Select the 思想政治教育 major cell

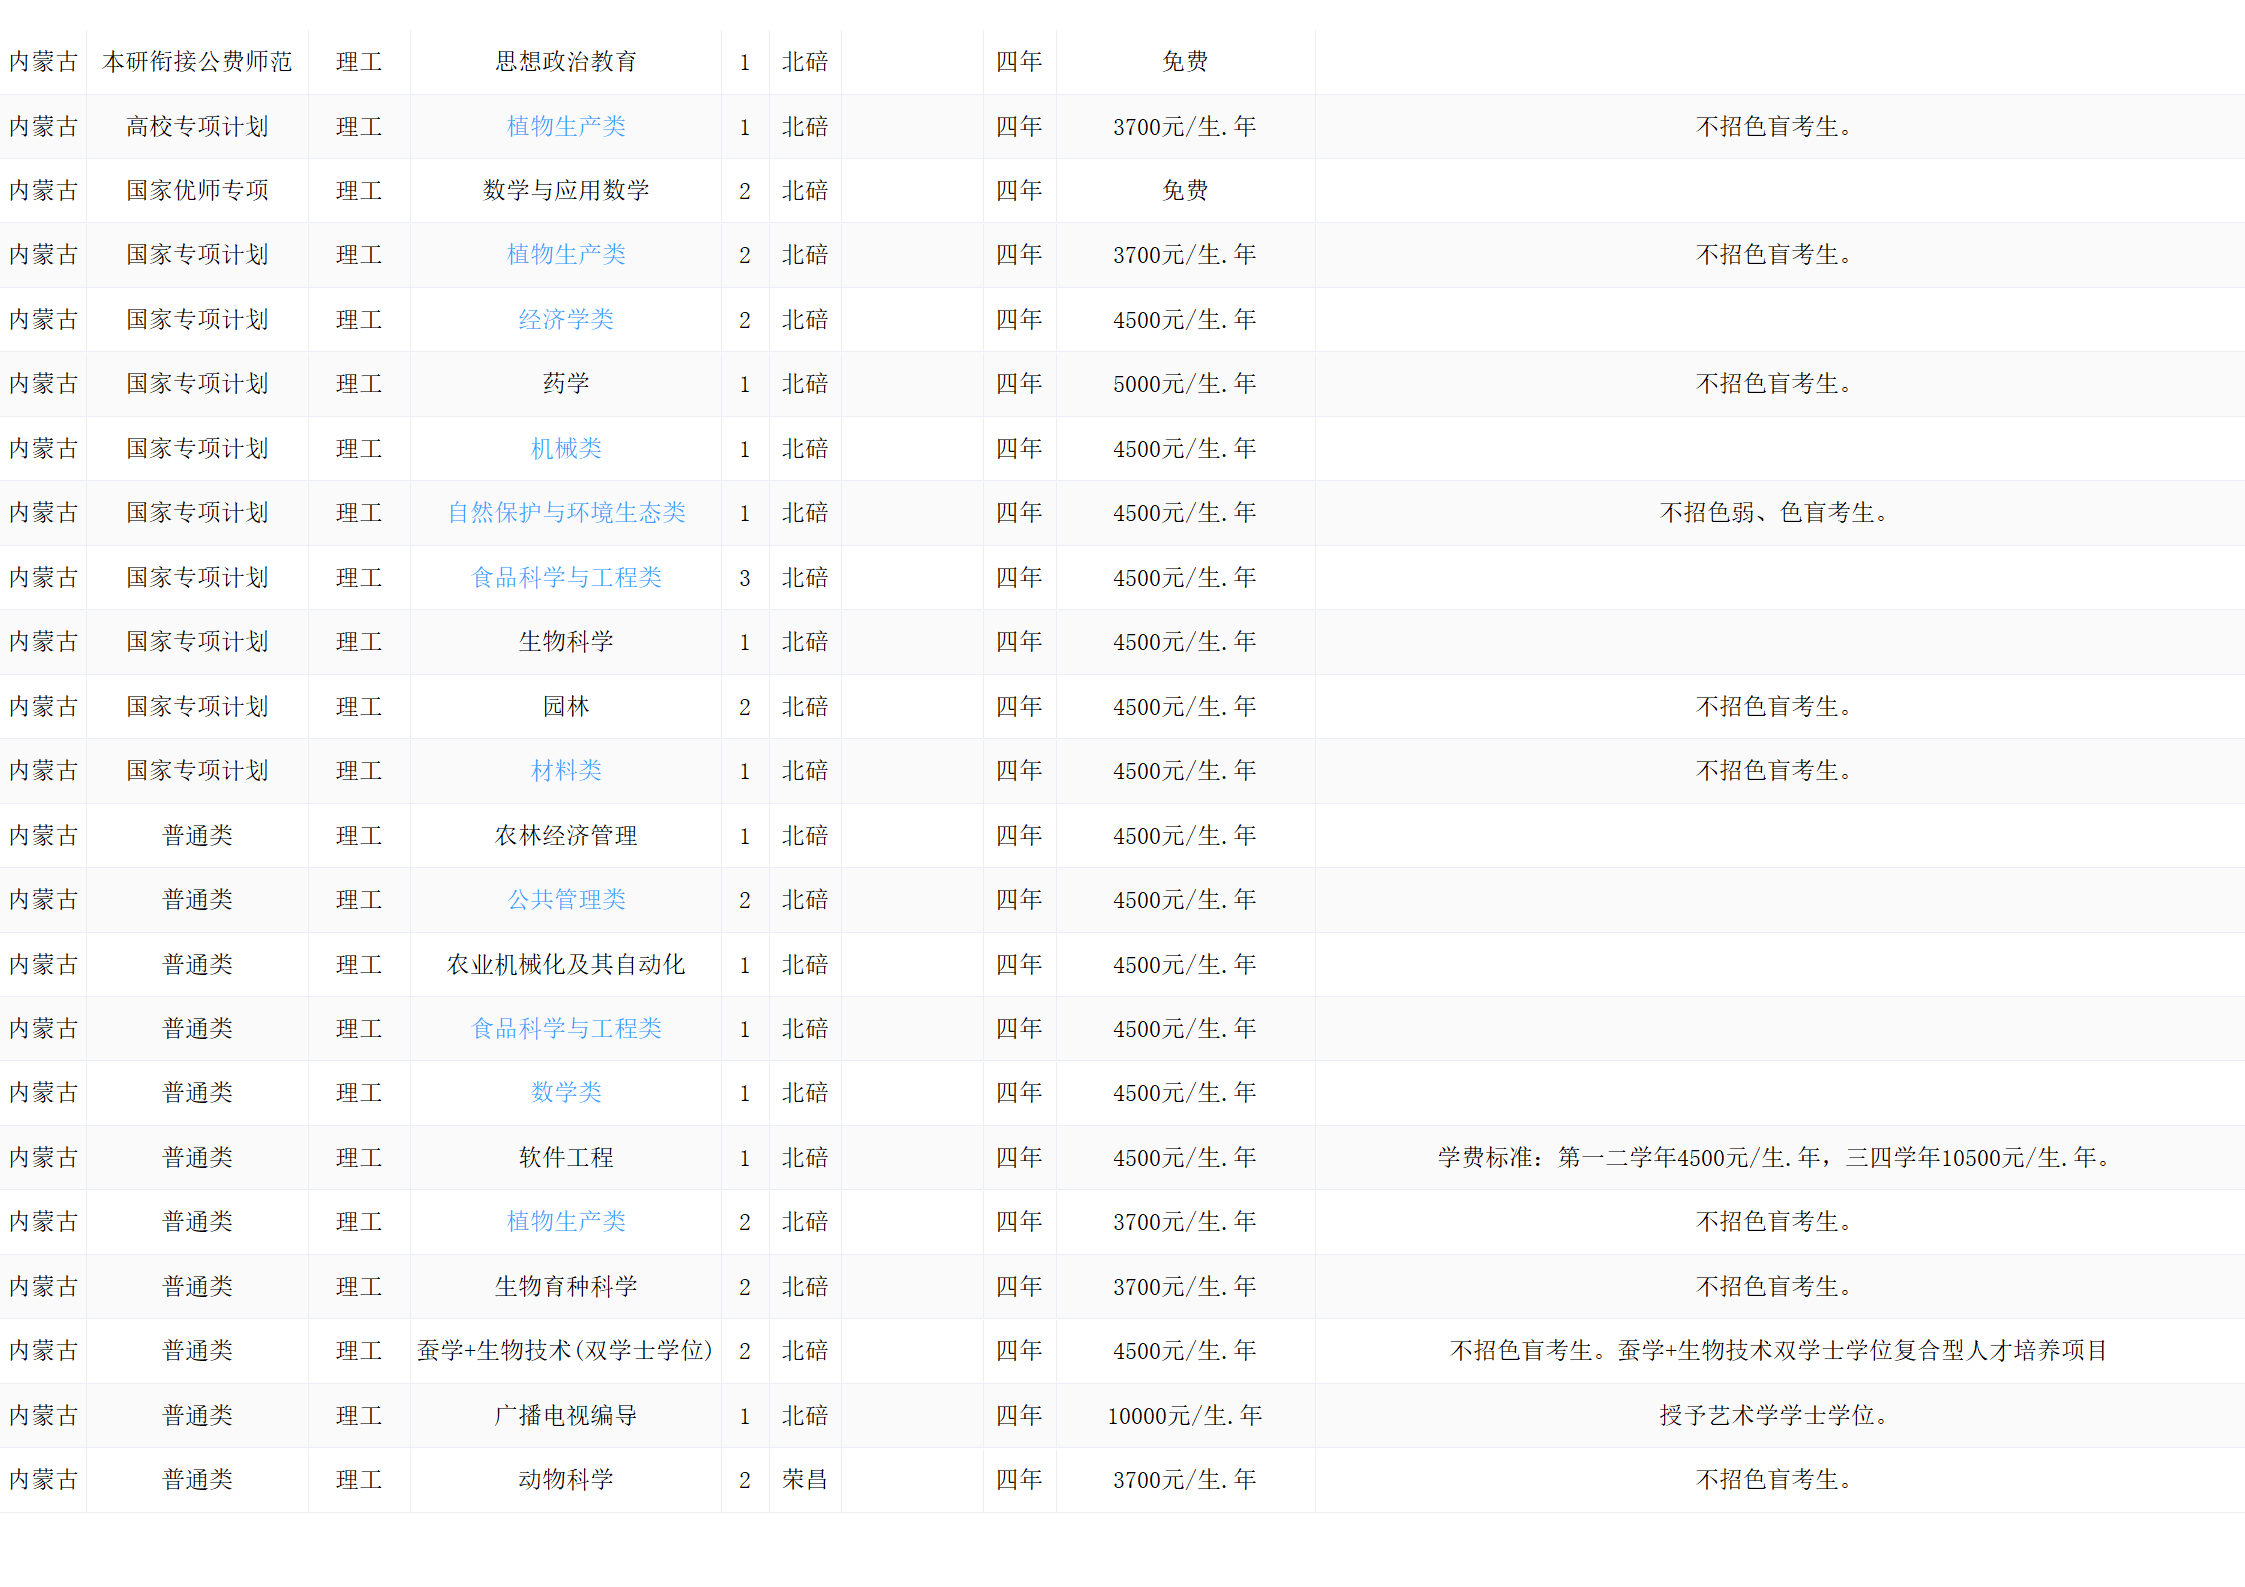[x=566, y=62]
